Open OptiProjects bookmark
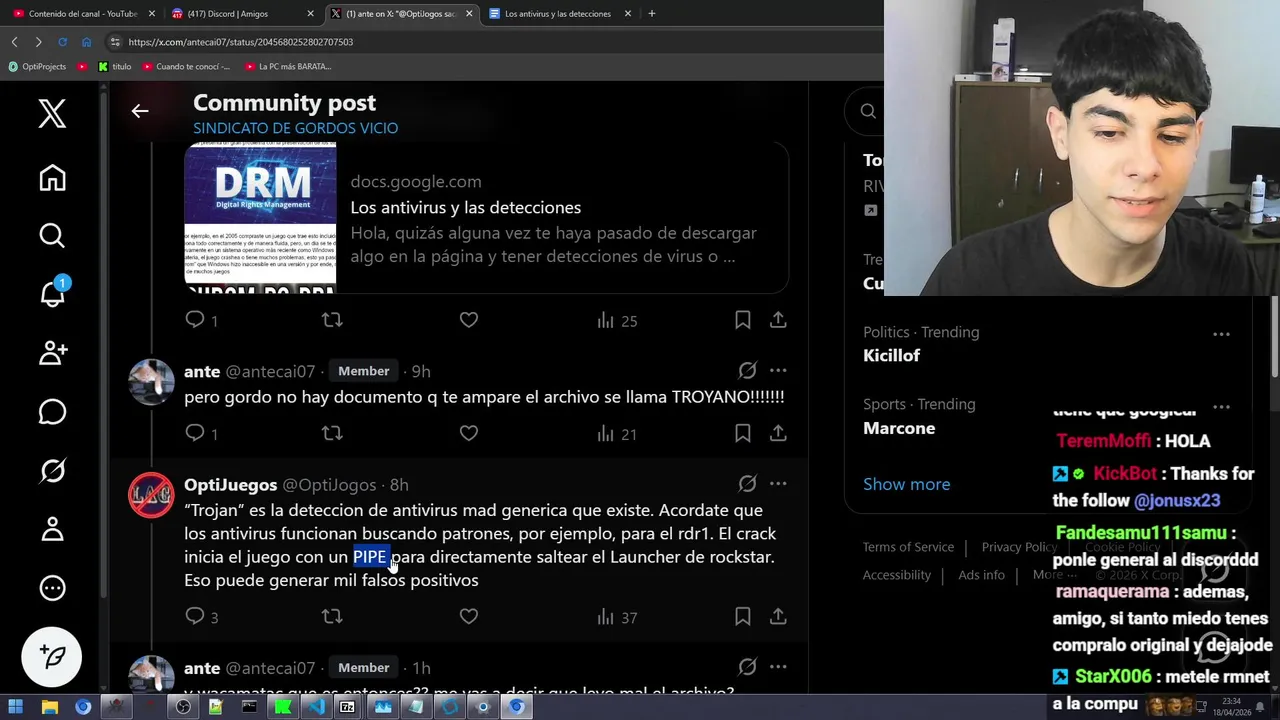 (37, 66)
